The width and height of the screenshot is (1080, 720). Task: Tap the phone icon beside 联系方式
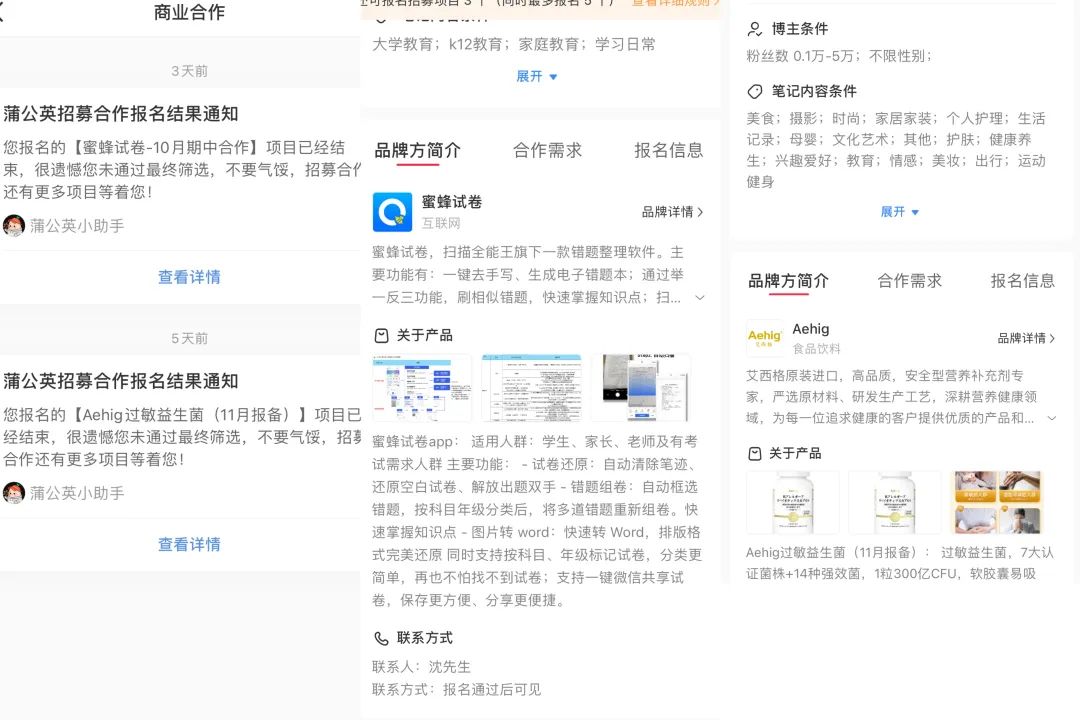(381, 638)
